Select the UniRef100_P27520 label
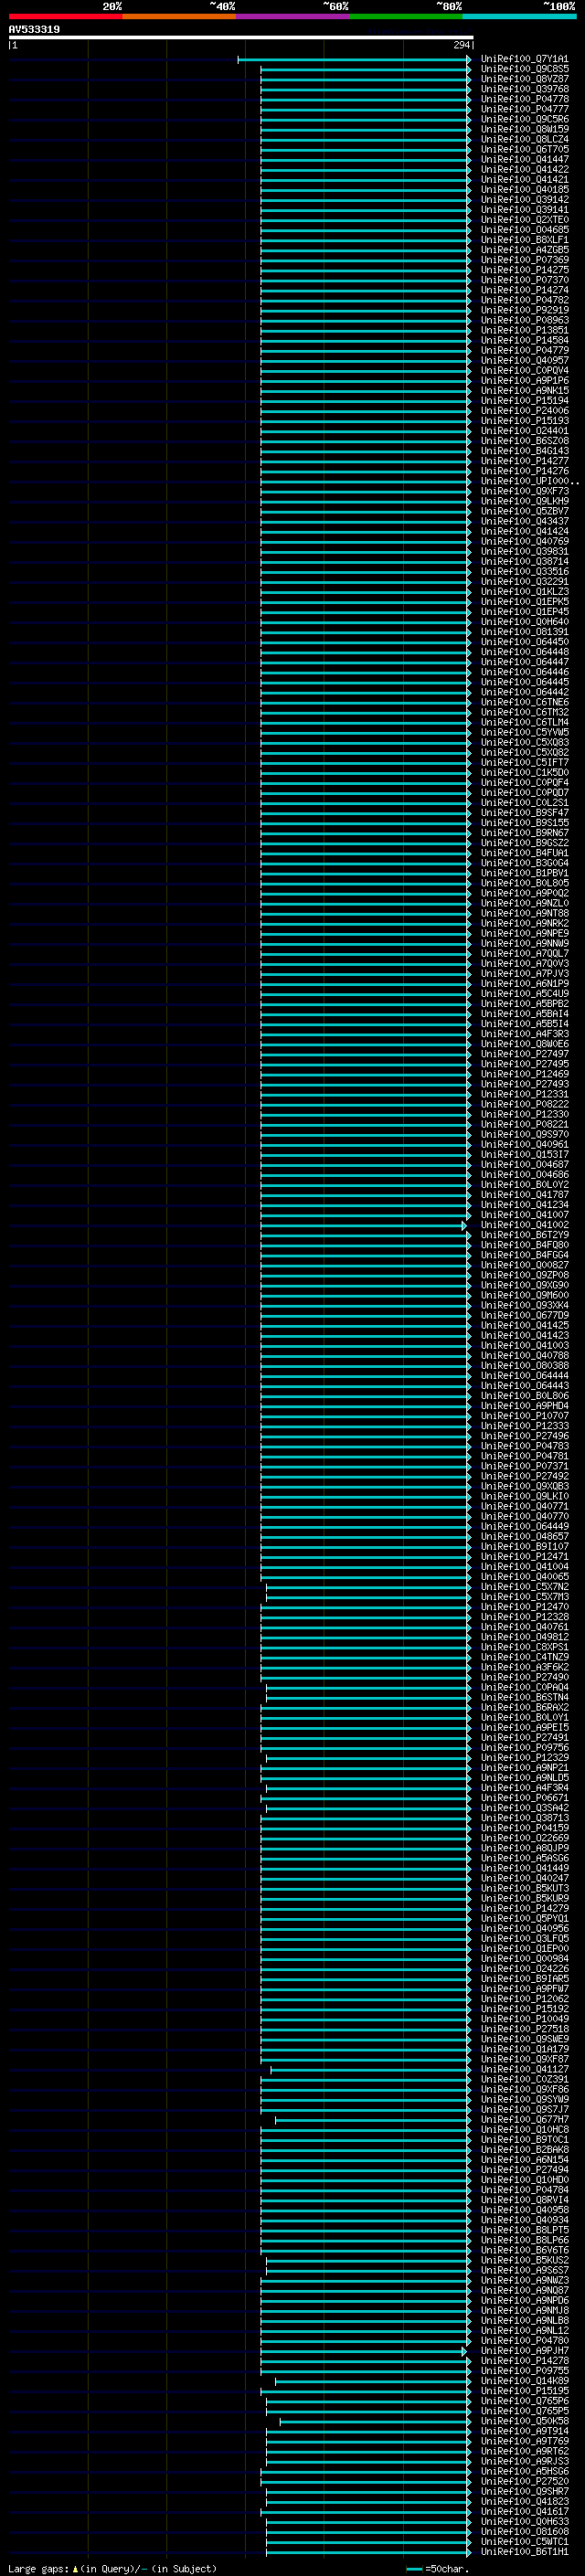 (524, 2481)
